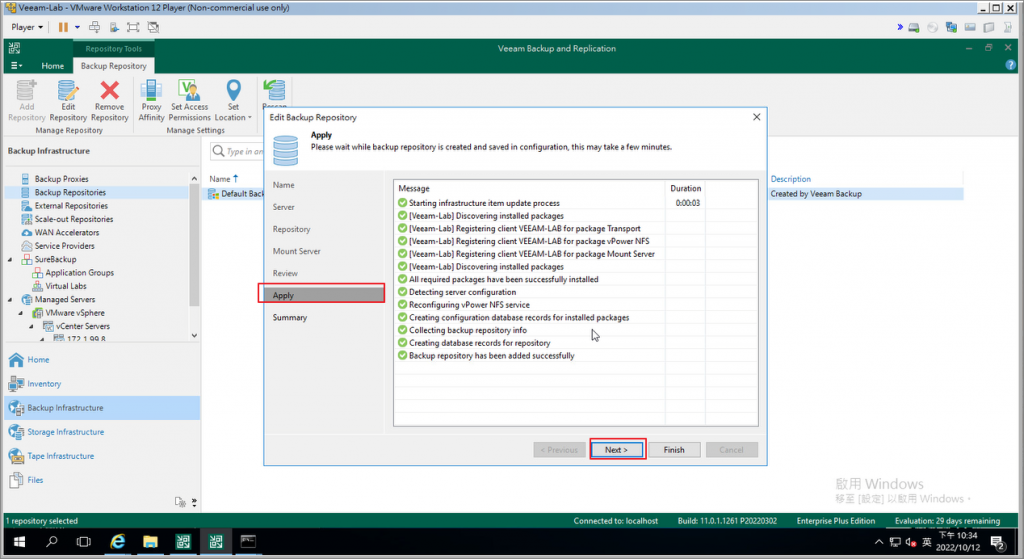The width and height of the screenshot is (1024, 559).
Task: Select Virtual Labs tree item
Action: click(x=65, y=286)
